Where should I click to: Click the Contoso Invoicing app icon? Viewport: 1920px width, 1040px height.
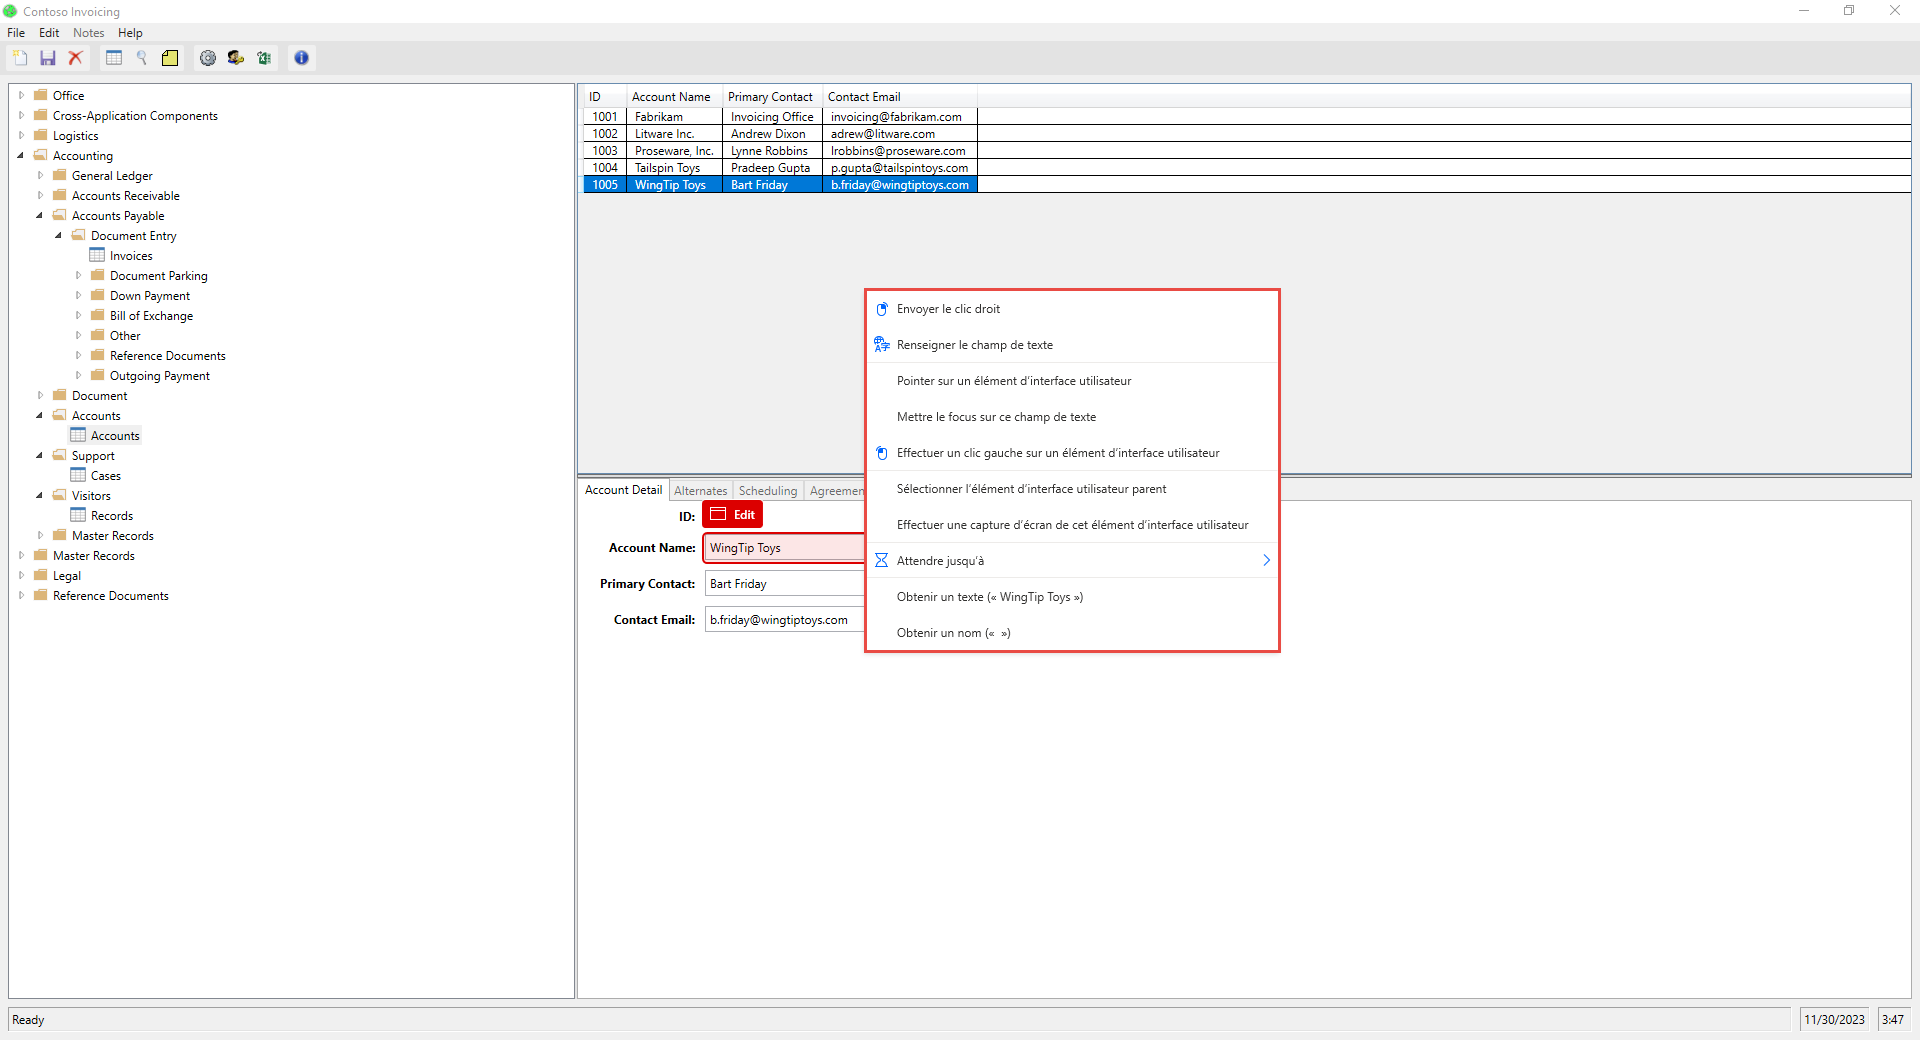(10, 11)
